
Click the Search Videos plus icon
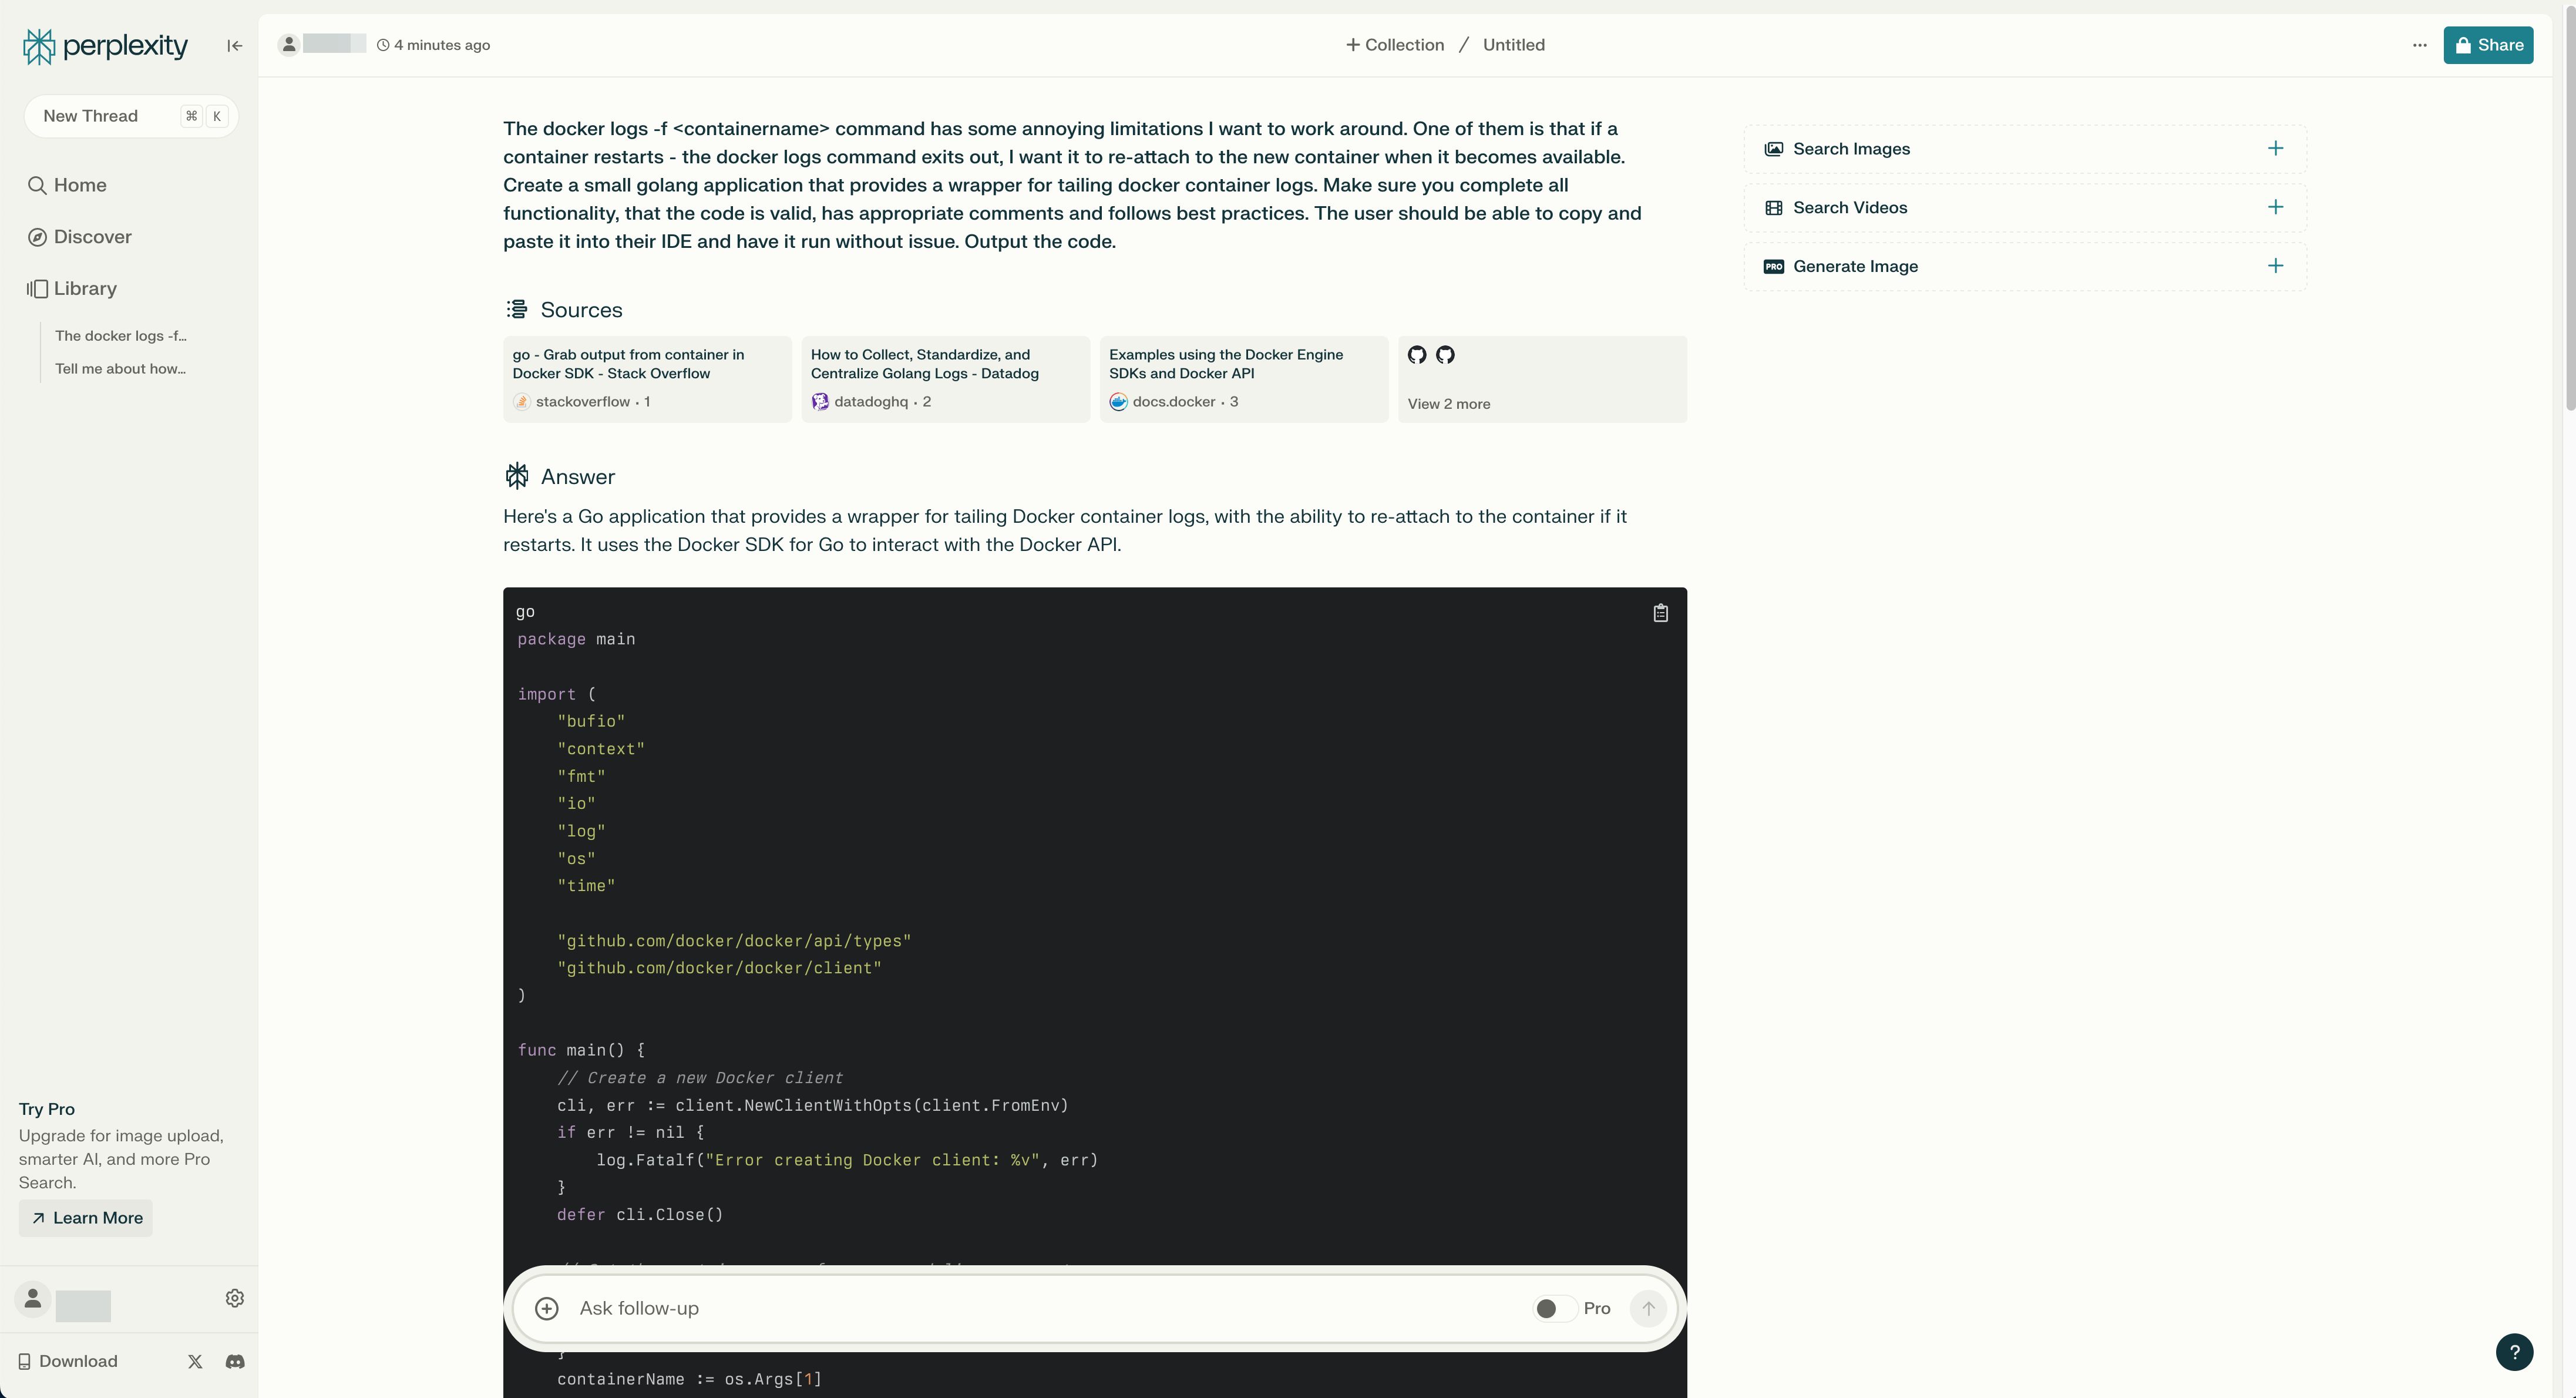[2276, 207]
